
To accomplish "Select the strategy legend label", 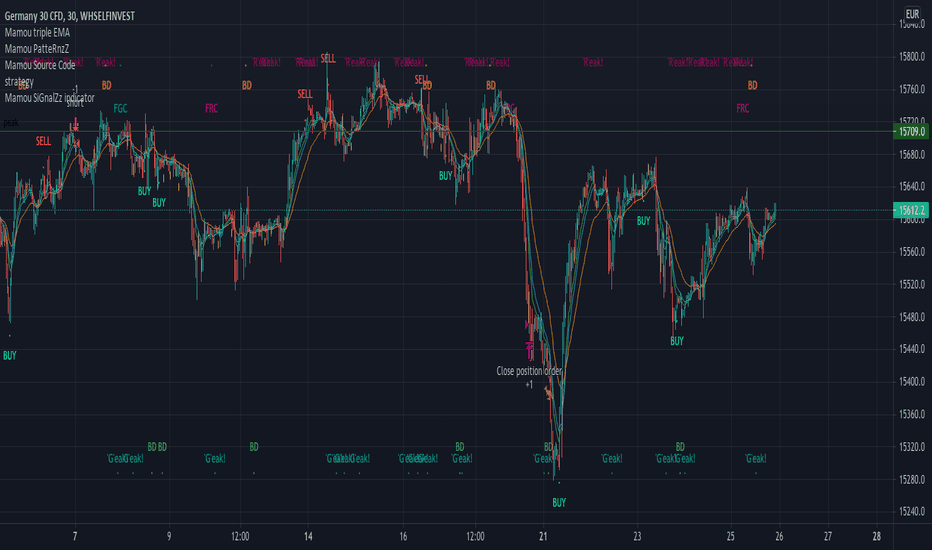I will (19, 81).
